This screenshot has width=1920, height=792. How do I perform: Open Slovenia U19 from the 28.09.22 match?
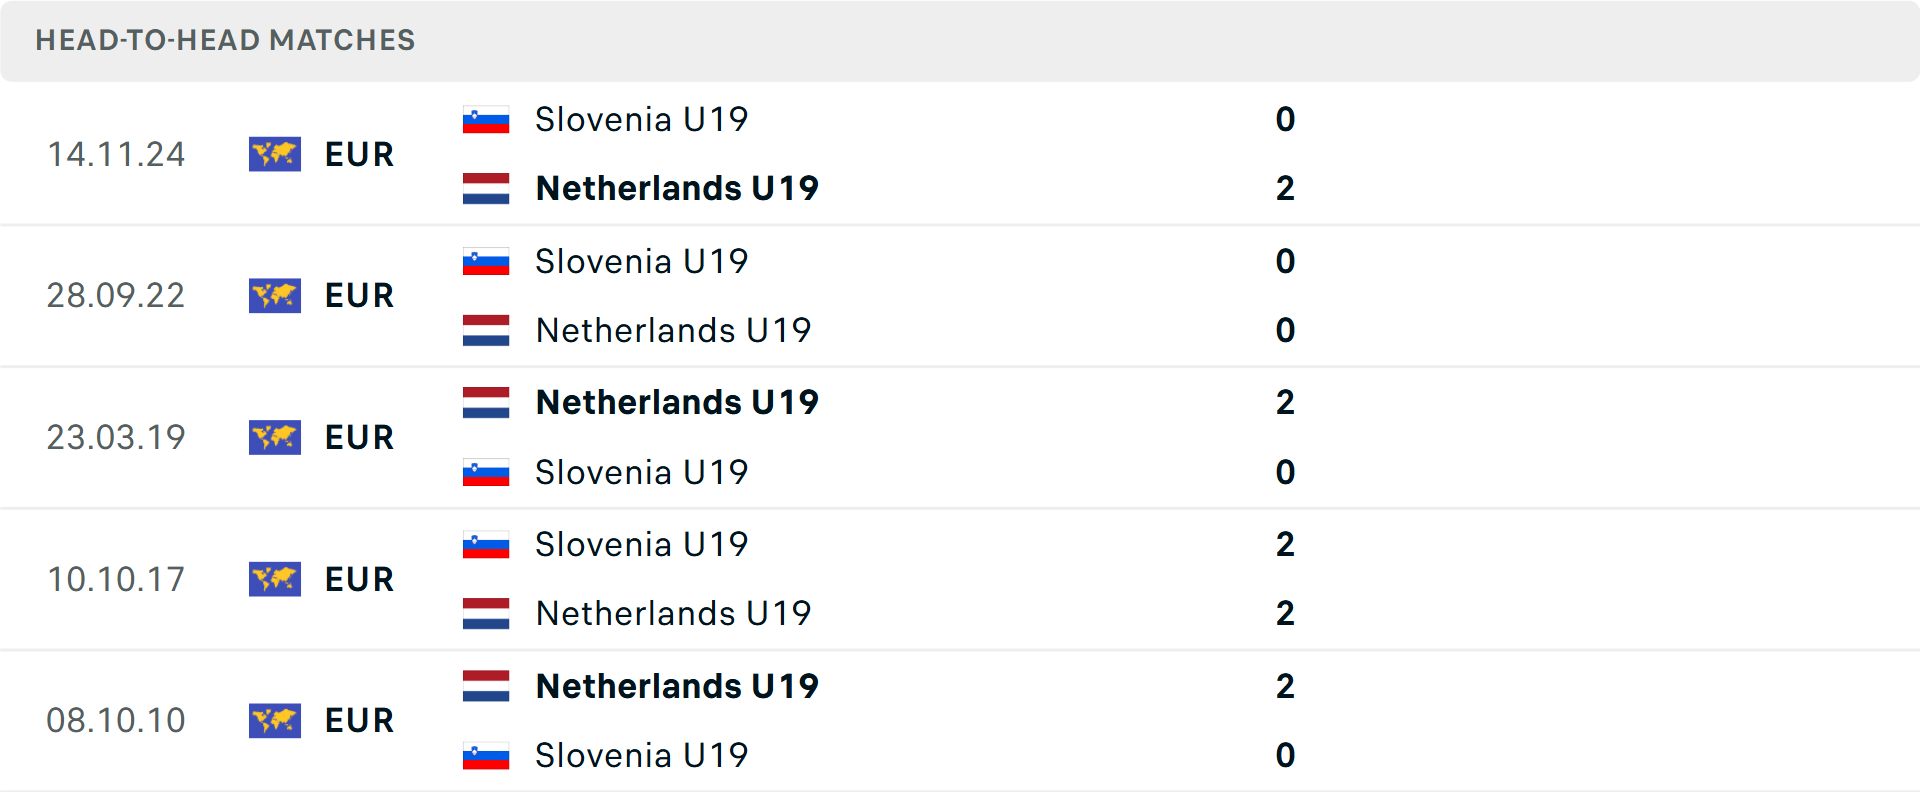[x=642, y=261]
